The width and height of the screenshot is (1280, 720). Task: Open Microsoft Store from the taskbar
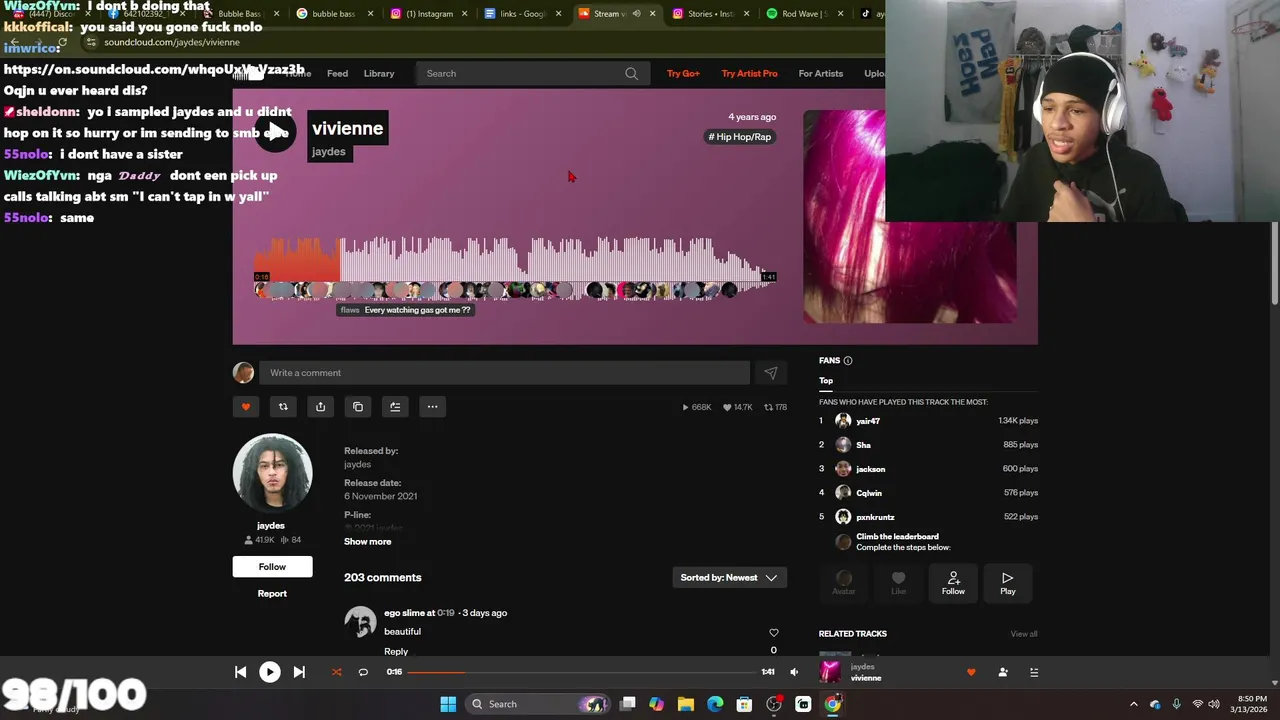(744, 704)
